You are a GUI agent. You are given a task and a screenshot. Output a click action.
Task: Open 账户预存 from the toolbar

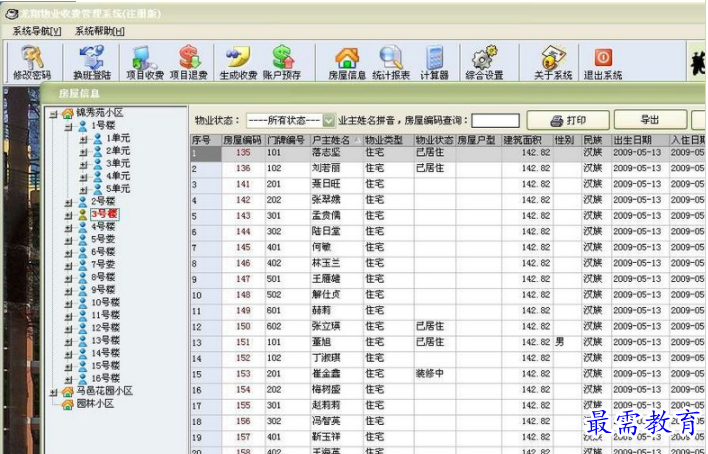(x=282, y=62)
